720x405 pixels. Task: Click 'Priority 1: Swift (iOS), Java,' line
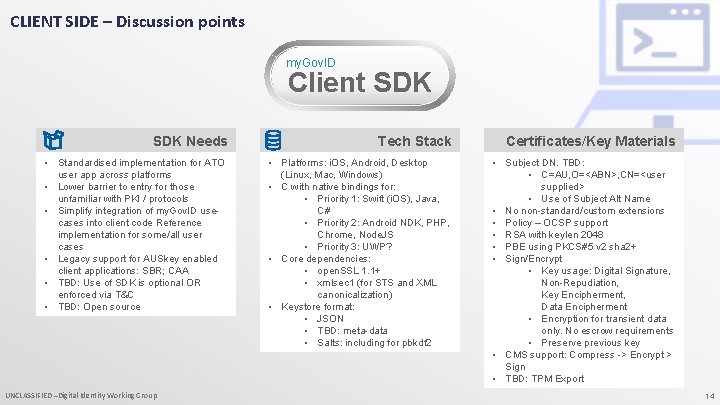coord(378,198)
